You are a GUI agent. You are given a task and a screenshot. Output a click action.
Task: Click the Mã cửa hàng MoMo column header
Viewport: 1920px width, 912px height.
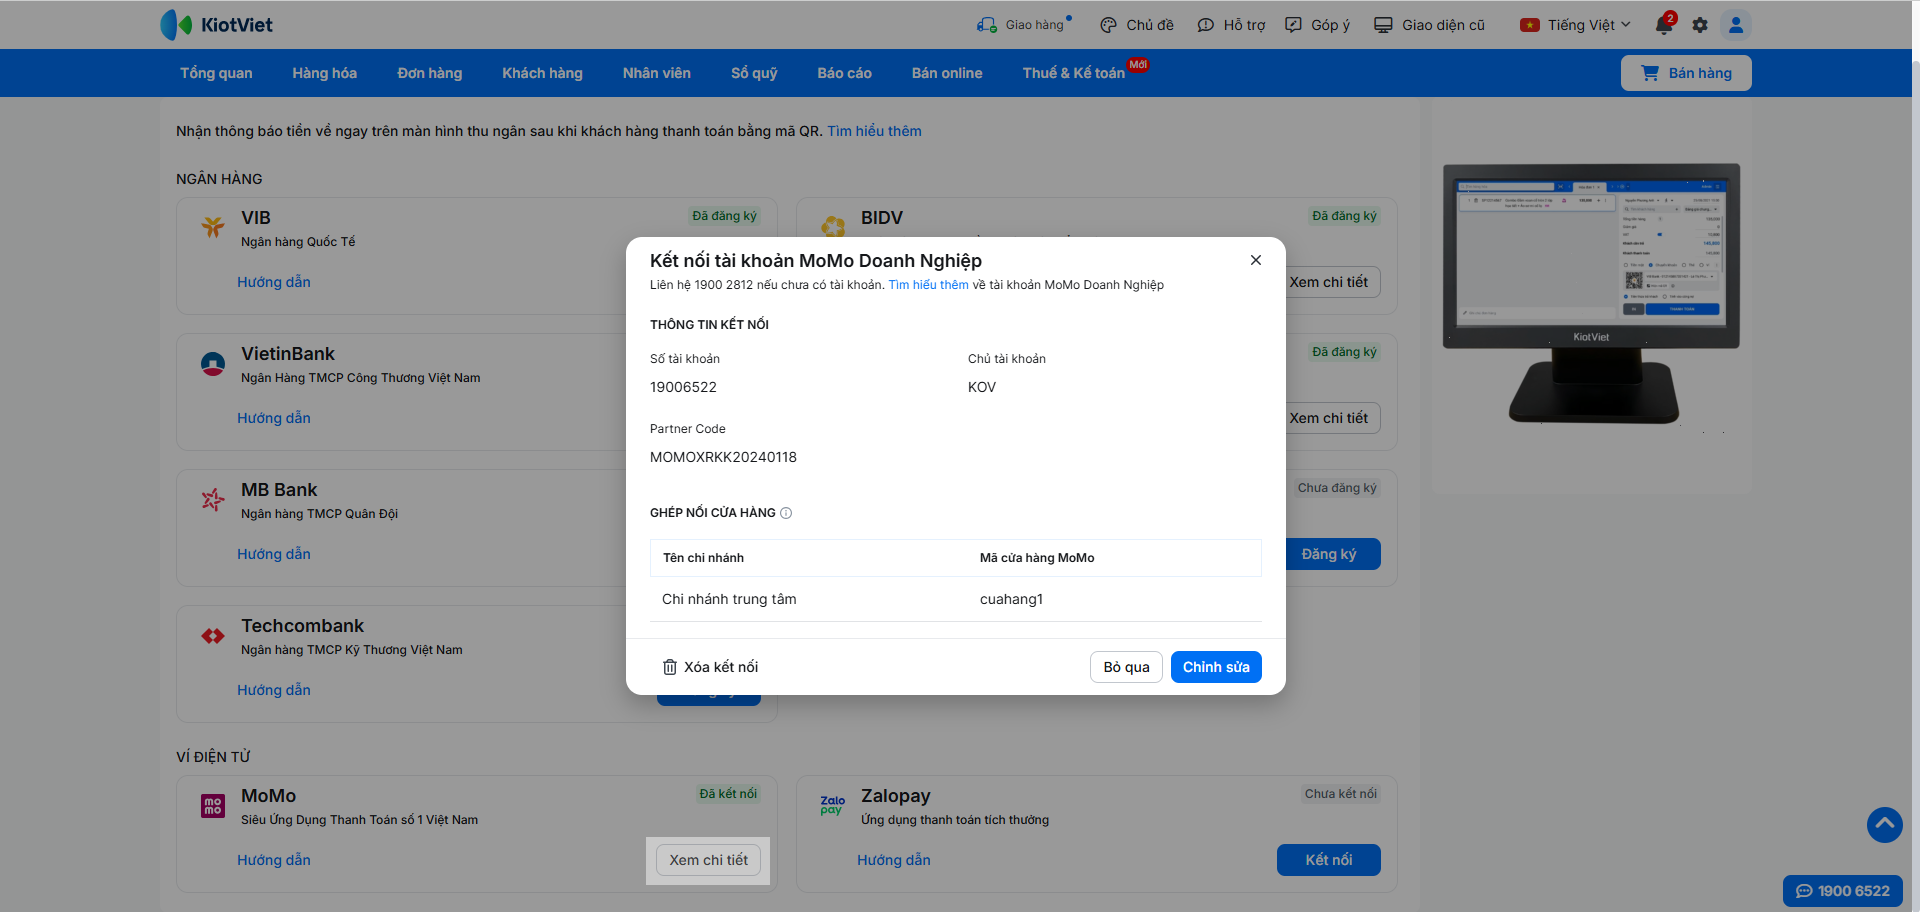pyautogui.click(x=1037, y=558)
